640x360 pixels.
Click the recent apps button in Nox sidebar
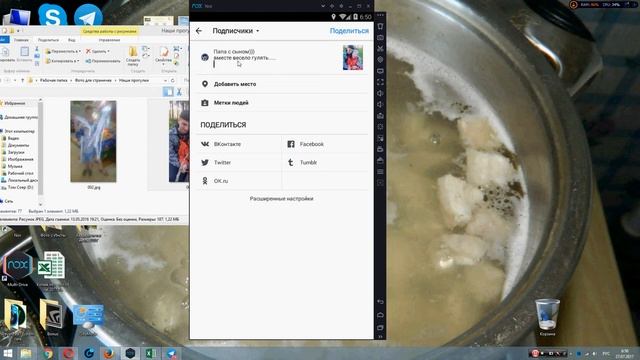point(380,327)
